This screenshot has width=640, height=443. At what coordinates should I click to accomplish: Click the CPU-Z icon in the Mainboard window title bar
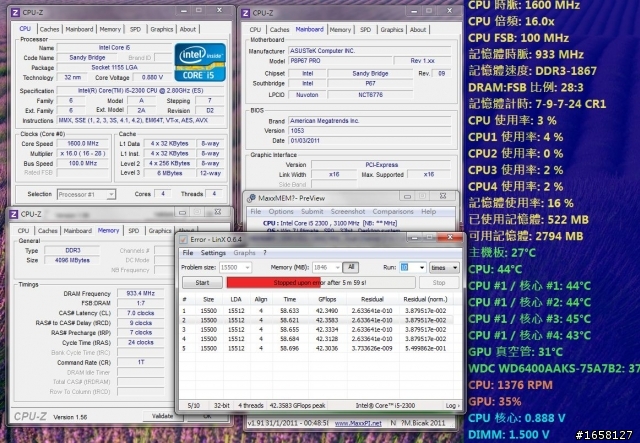click(245, 13)
